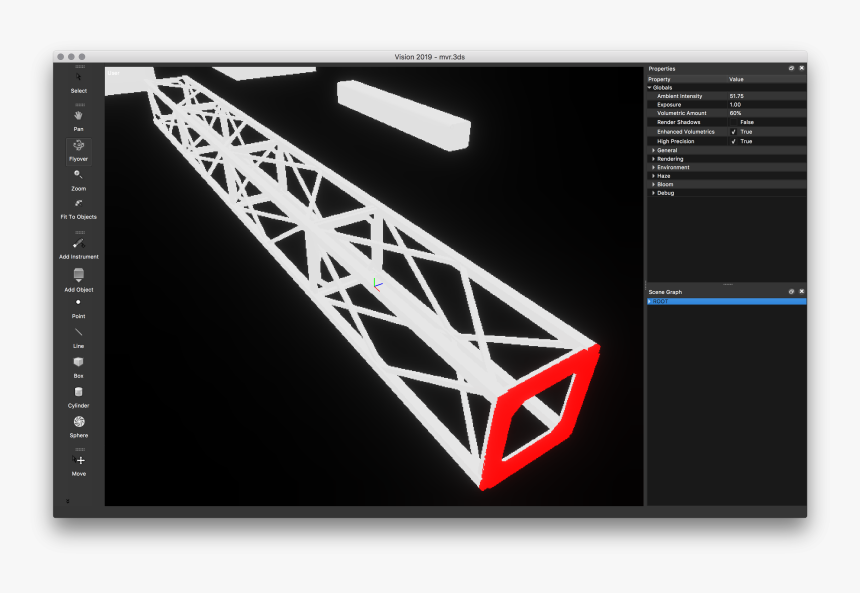The height and width of the screenshot is (593, 860).
Task: Disable Enhanced Volumetrics
Action: [x=735, y=131]
